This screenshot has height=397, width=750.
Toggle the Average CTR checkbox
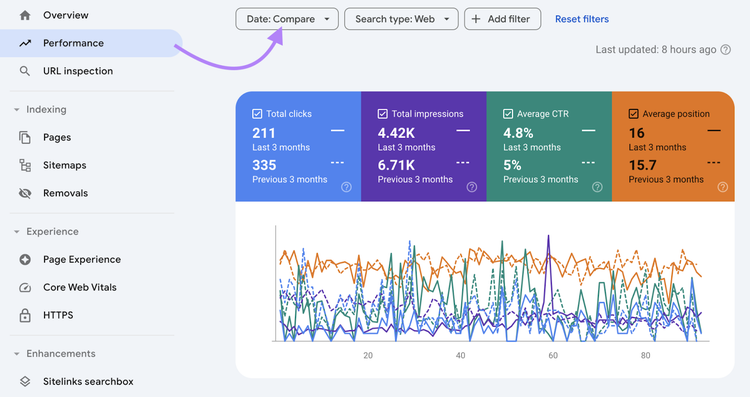coord(508,114)
